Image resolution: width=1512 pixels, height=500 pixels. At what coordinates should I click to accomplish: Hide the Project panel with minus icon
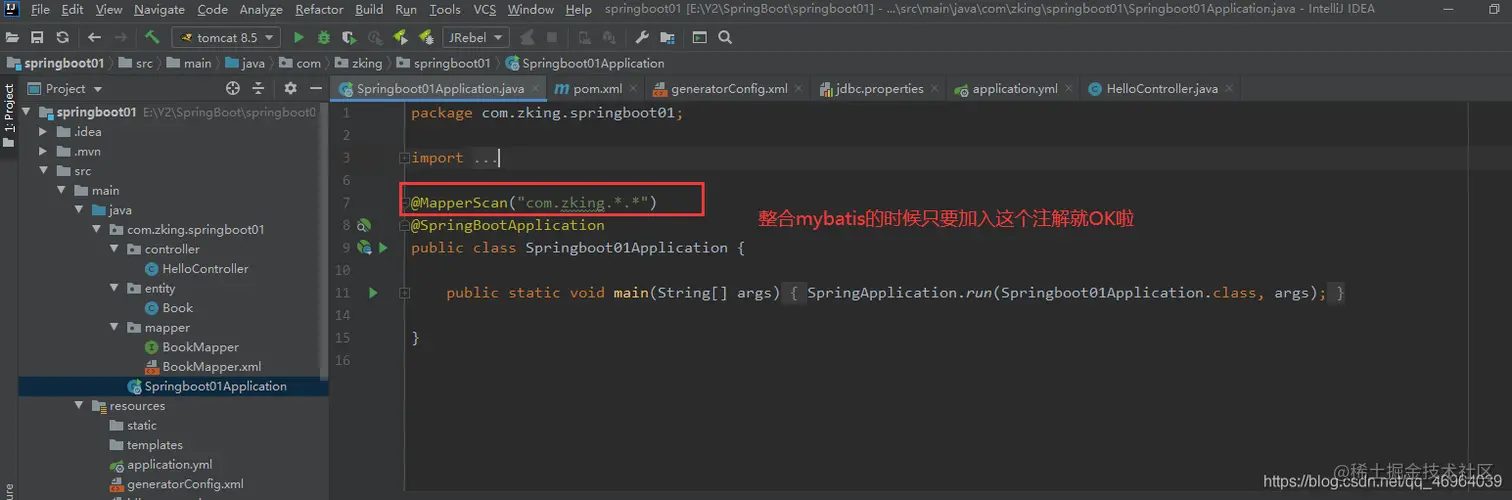coord(316,88)
